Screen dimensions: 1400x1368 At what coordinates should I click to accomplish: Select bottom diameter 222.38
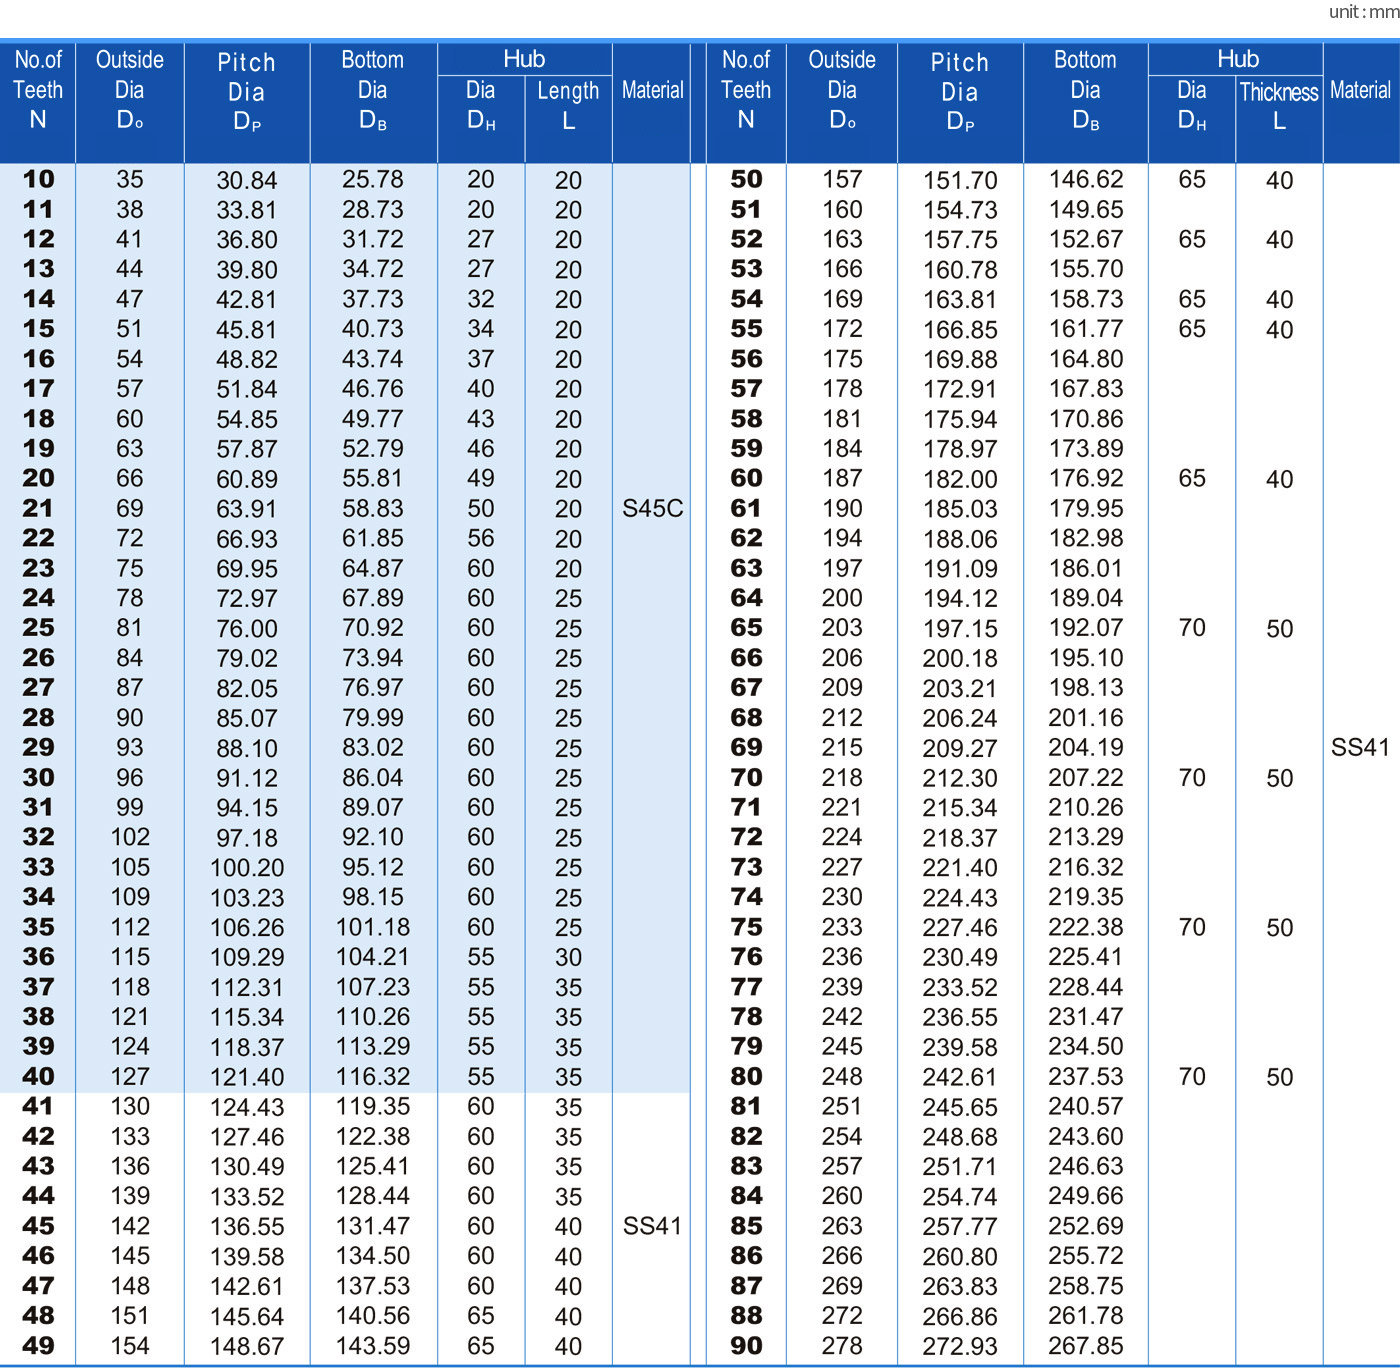pos(1086,927)
